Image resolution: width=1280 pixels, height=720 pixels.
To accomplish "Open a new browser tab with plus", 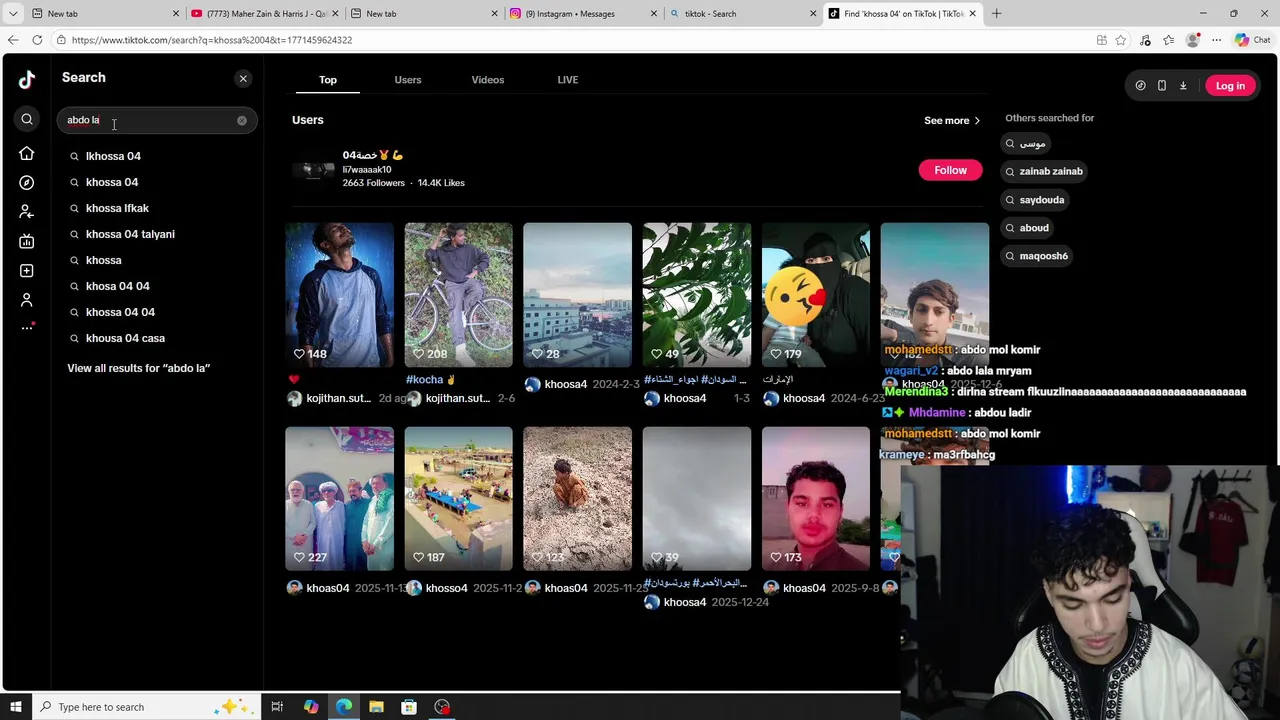I will 996,14.
